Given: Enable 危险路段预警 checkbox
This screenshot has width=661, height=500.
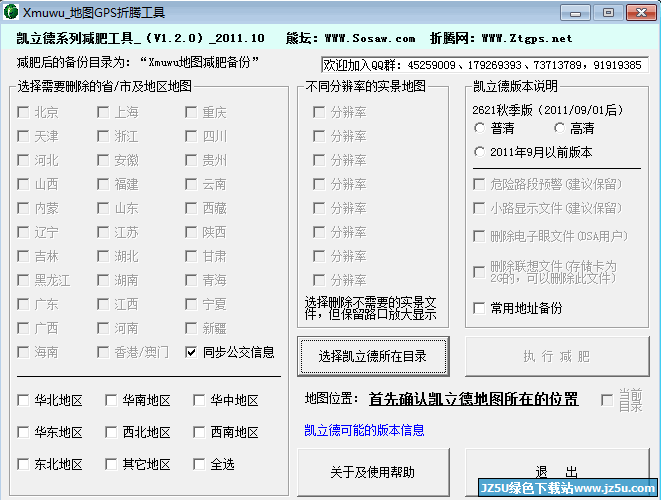Looking at the screenshot, I should click(x=479, y=184).
